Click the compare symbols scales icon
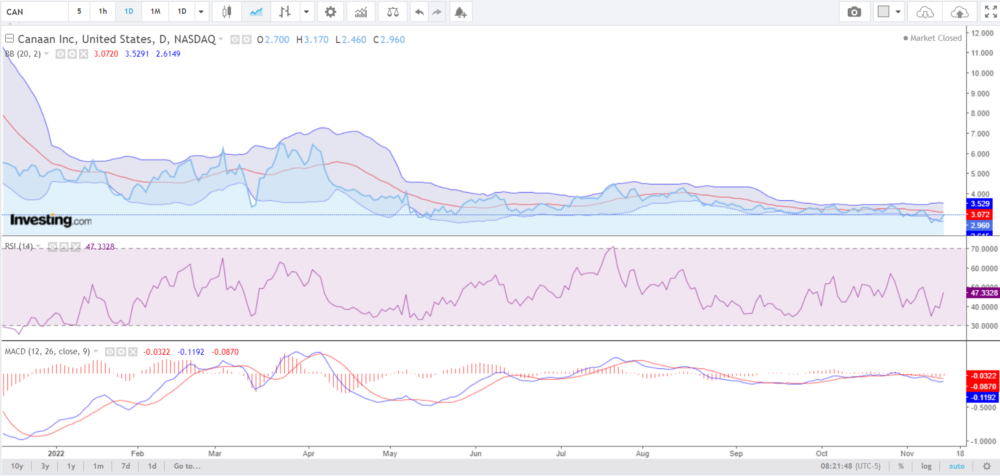This screenshot has width=1000, height=476. point(392,12)
